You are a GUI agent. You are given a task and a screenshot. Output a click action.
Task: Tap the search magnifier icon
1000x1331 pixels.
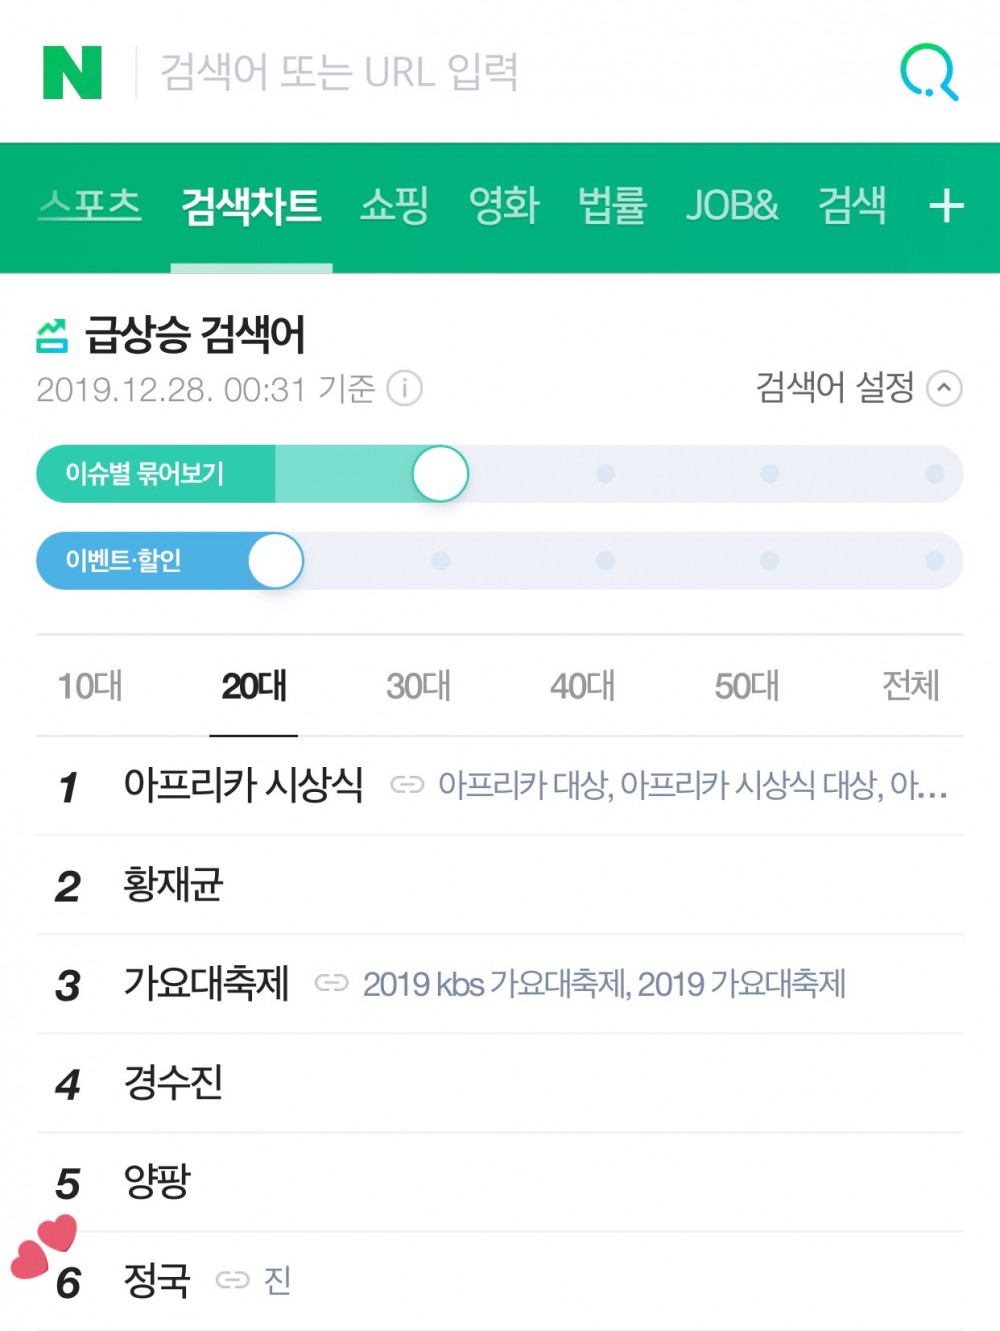pos(929,72)
